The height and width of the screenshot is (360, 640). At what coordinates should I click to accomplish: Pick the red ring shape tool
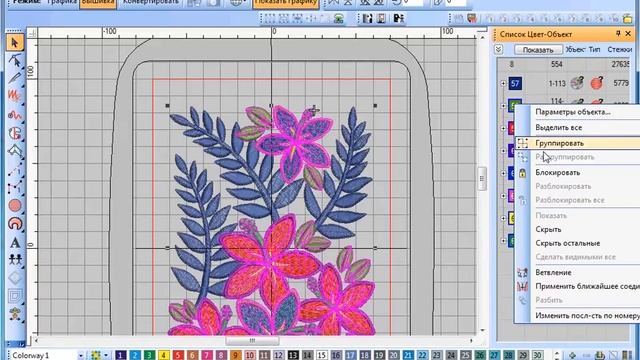[x=15, y=223]
